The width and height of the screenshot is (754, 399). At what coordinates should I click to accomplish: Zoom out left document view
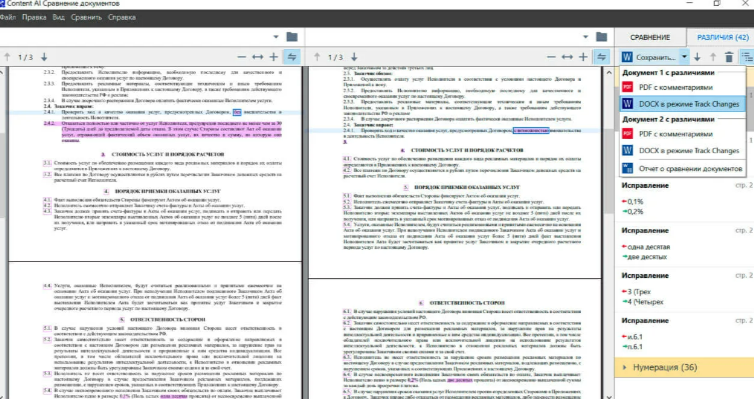[241, 57]
